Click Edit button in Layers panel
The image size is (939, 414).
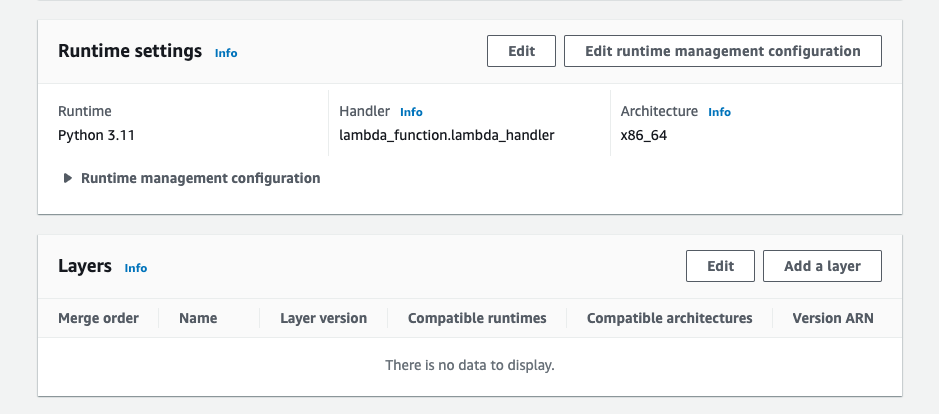coord(720,266)
